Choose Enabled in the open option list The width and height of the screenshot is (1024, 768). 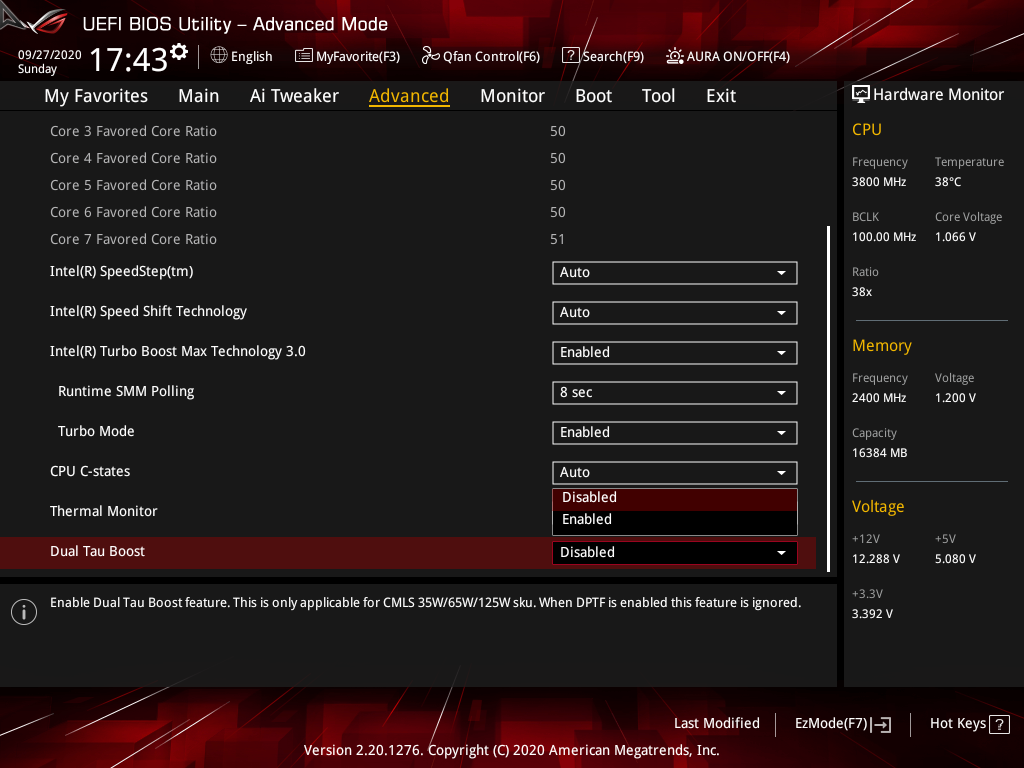pyautogui.click(x=675, y=520)
